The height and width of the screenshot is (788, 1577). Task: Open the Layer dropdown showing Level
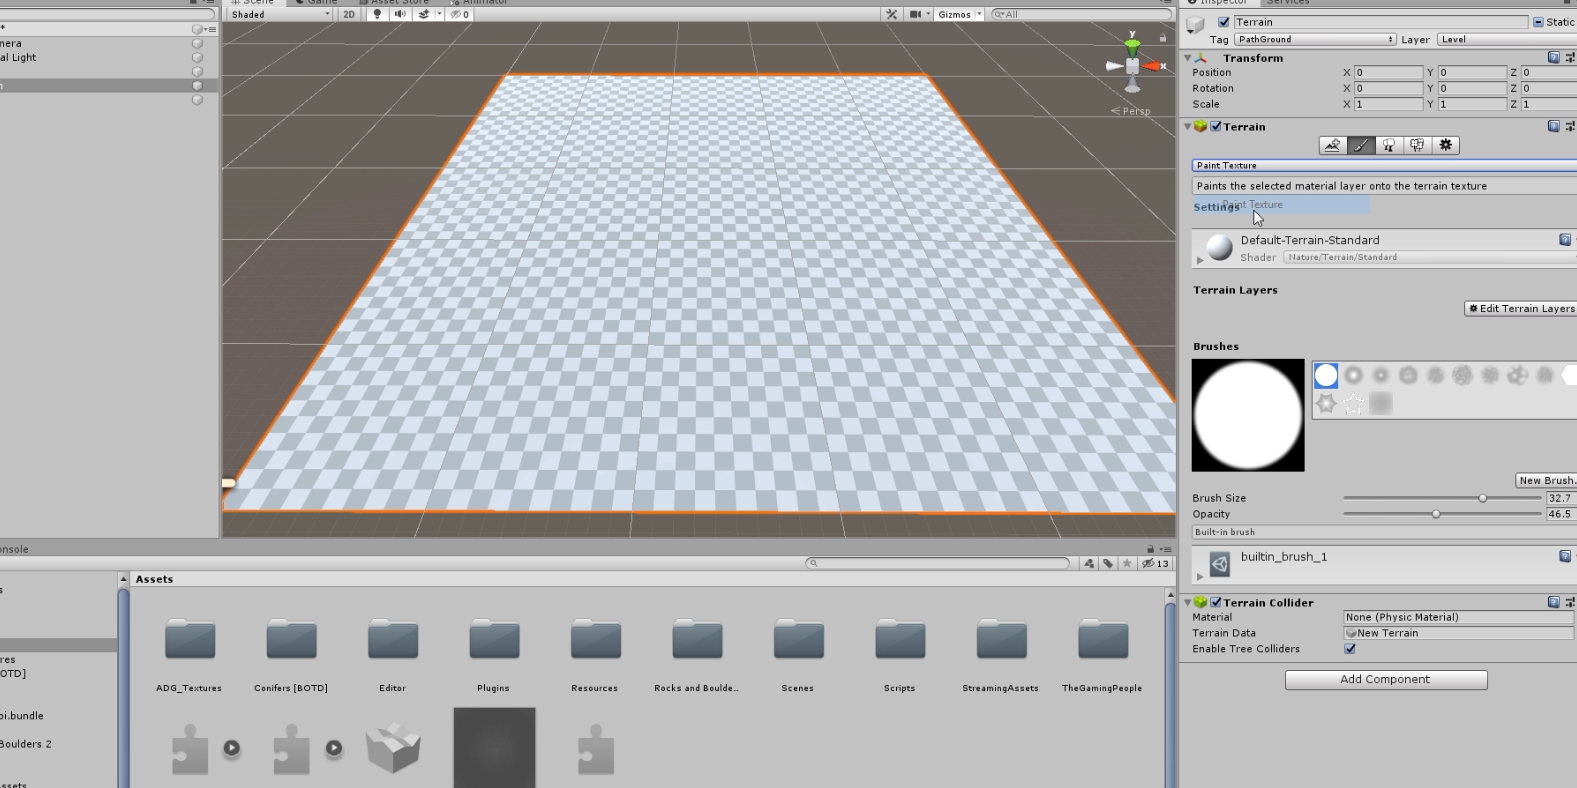coord(1507,39)
